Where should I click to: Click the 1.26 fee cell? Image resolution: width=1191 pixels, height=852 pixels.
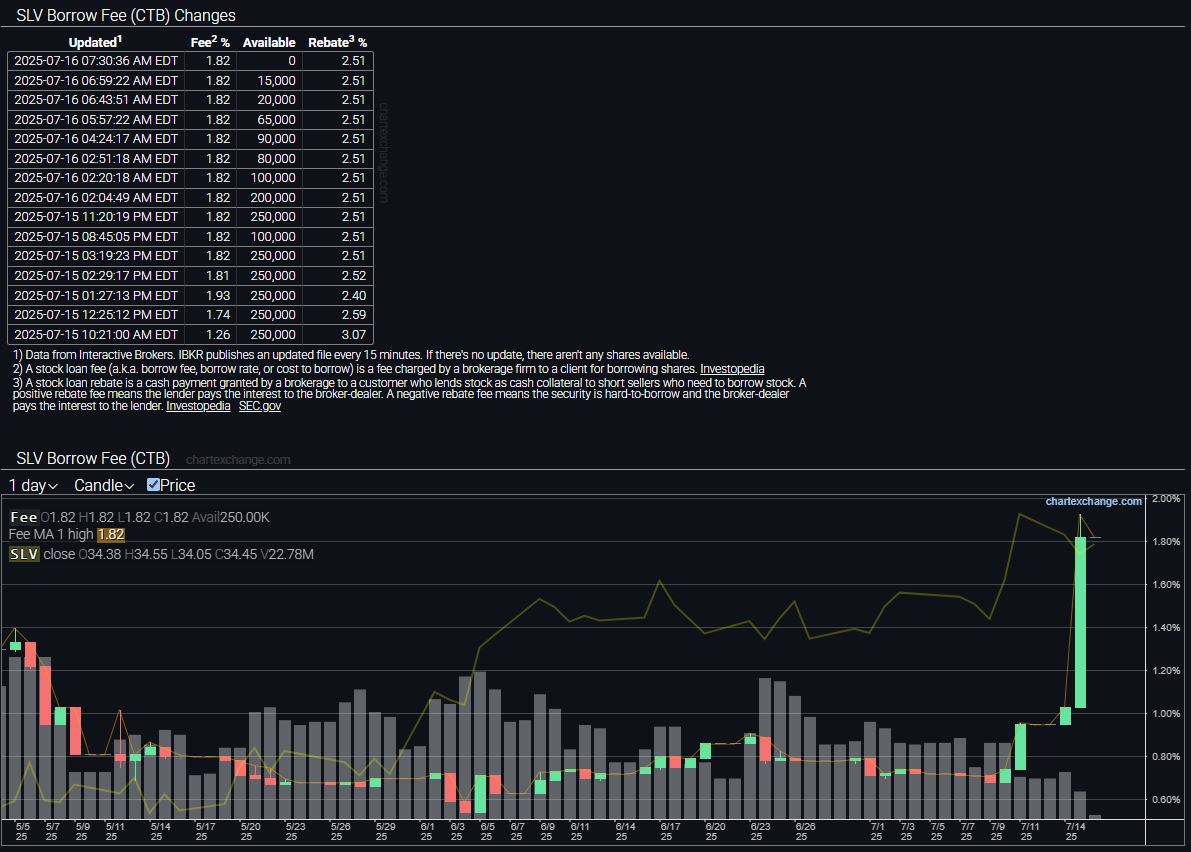210,334
